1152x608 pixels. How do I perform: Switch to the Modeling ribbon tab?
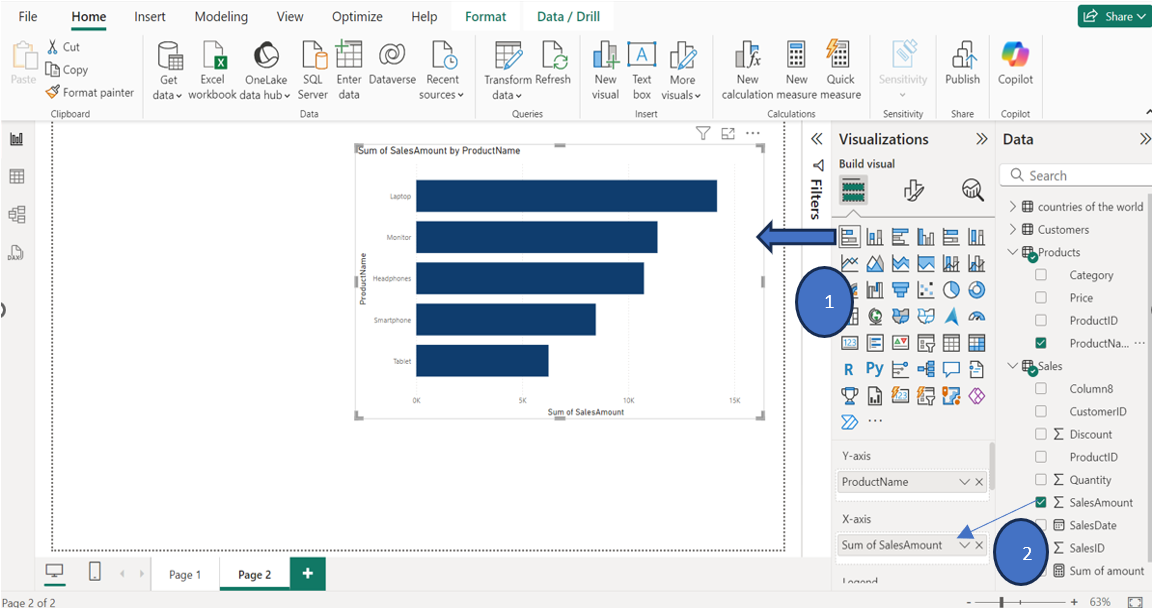point(220,16)
